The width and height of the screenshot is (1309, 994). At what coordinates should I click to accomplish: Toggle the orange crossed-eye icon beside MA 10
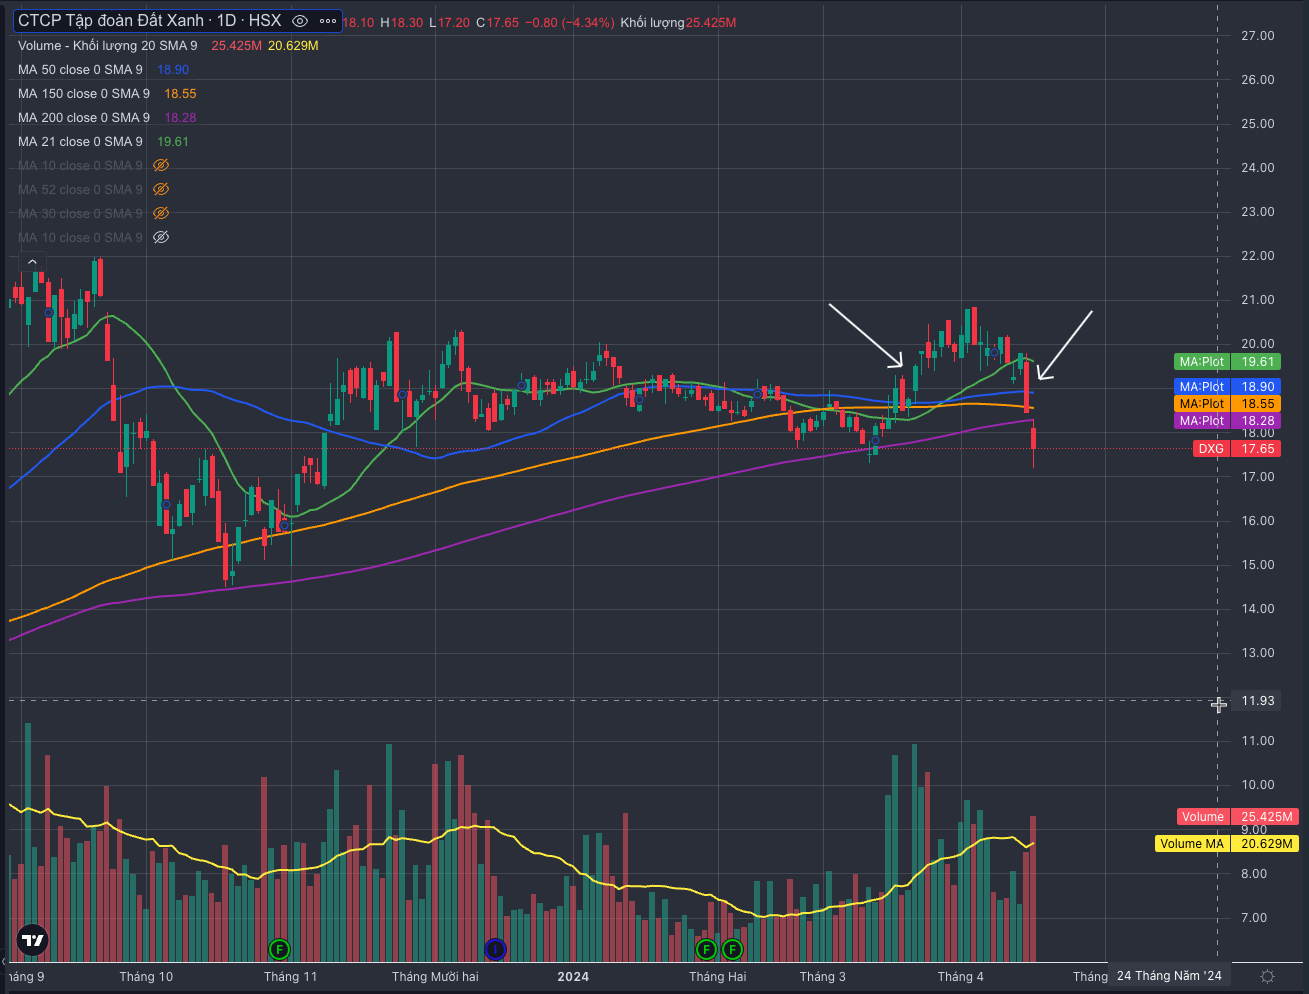point(161,166)
